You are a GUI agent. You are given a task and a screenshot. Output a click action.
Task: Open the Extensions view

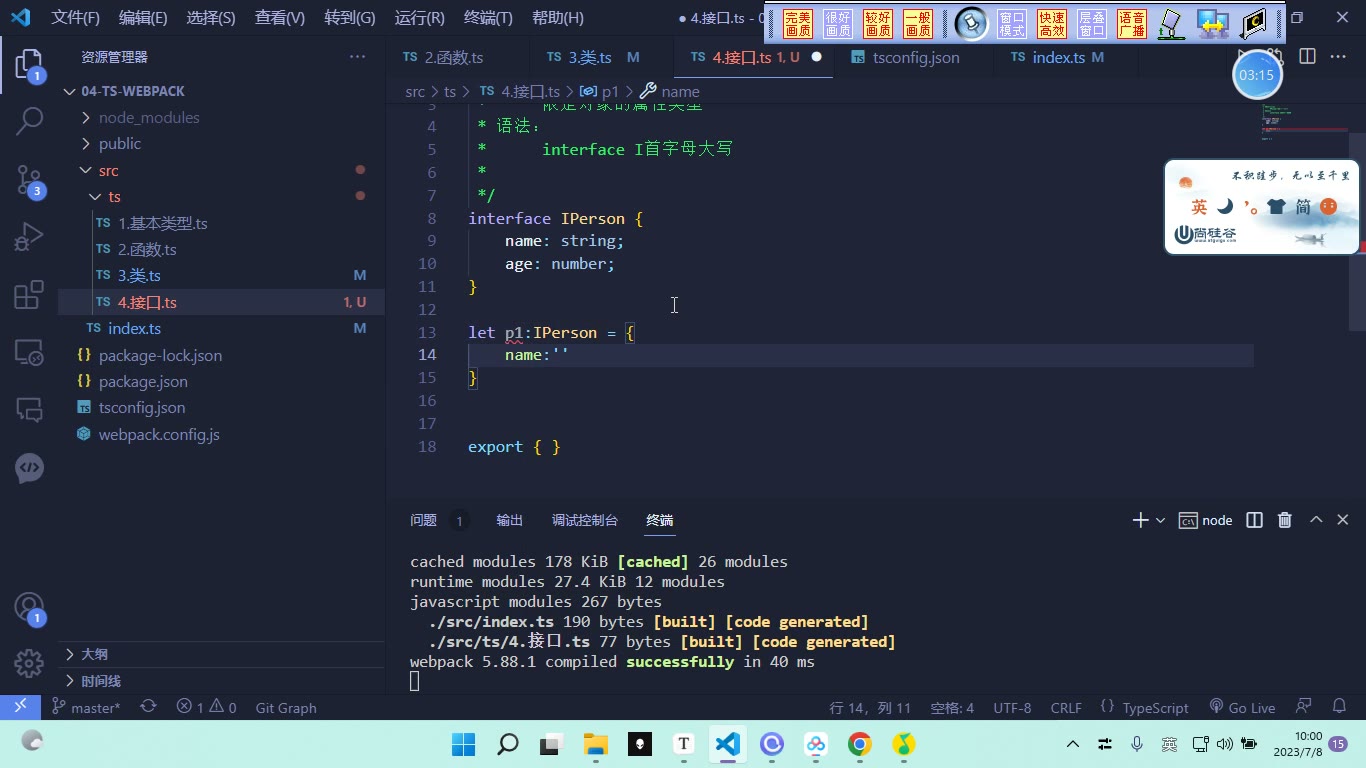[29, 295]
